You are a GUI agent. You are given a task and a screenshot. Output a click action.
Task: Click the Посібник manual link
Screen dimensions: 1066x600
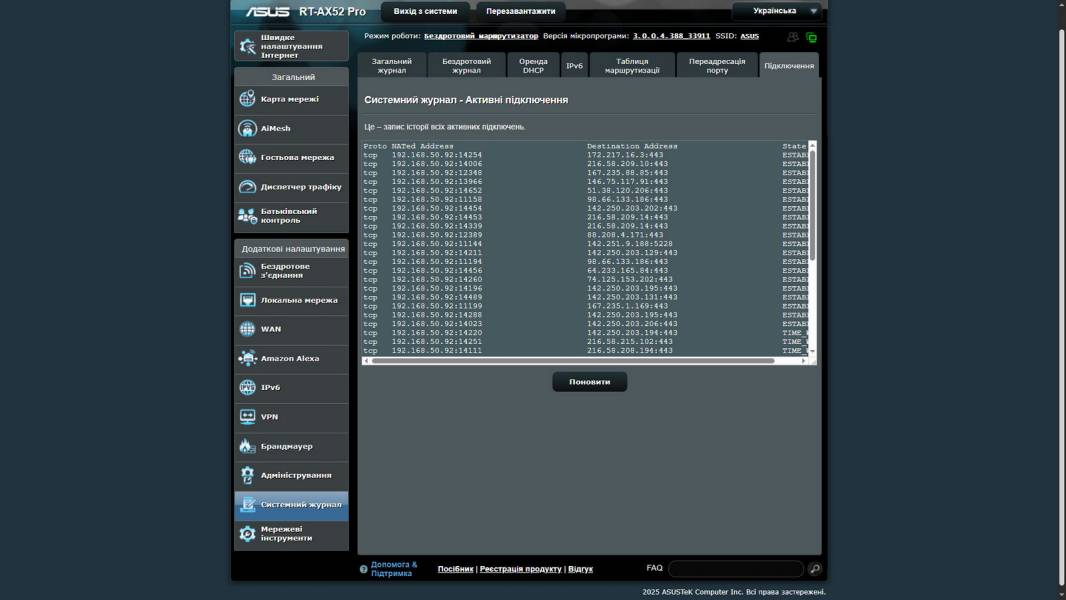[455, 569]
